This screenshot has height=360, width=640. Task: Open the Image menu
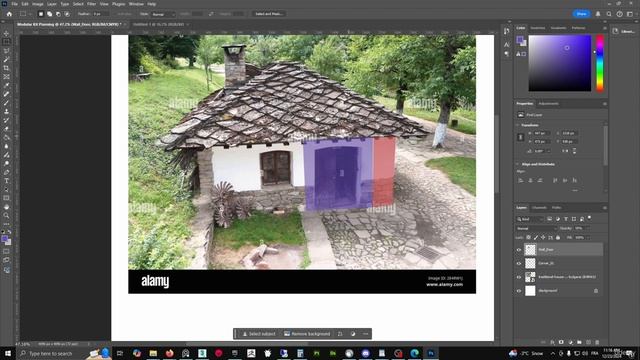pos(38,4)
